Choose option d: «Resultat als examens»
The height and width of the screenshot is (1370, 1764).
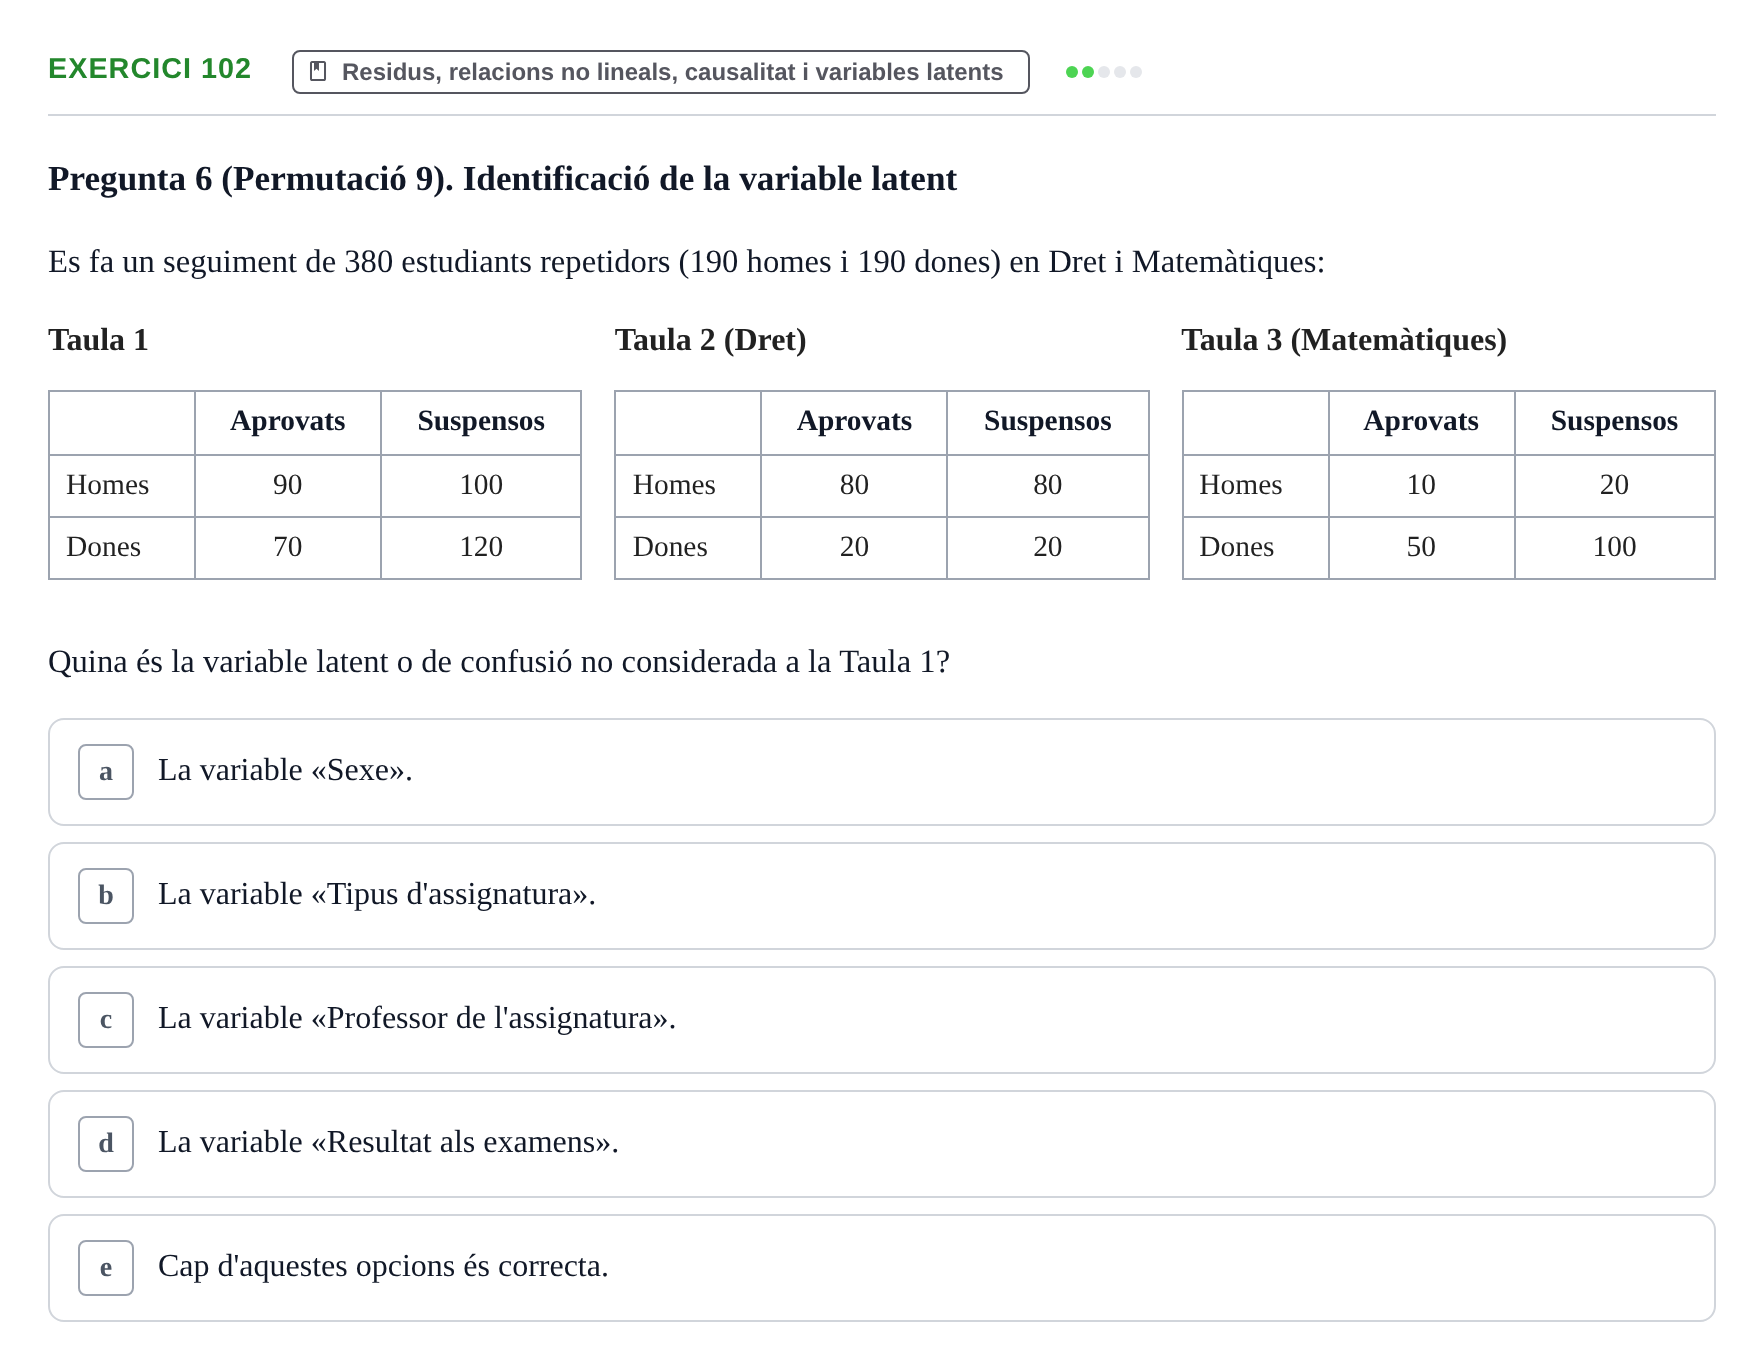882,1144
